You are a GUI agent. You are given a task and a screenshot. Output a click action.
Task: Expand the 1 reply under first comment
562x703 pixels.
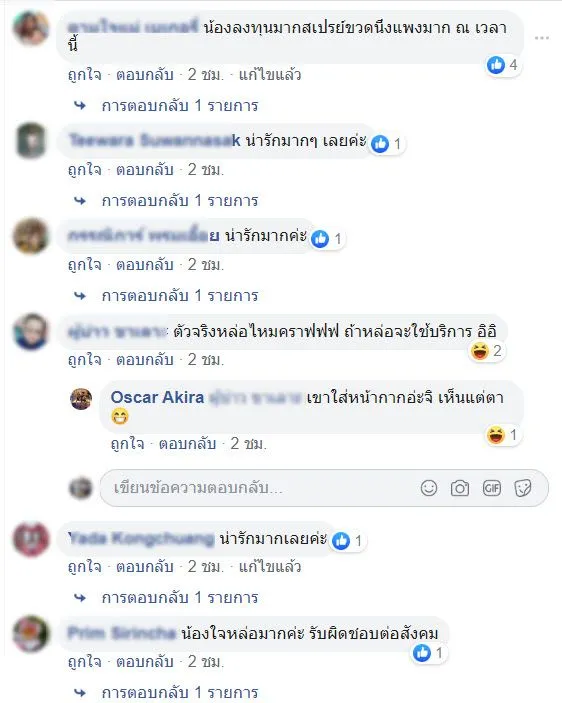click(x=180, y=106)
